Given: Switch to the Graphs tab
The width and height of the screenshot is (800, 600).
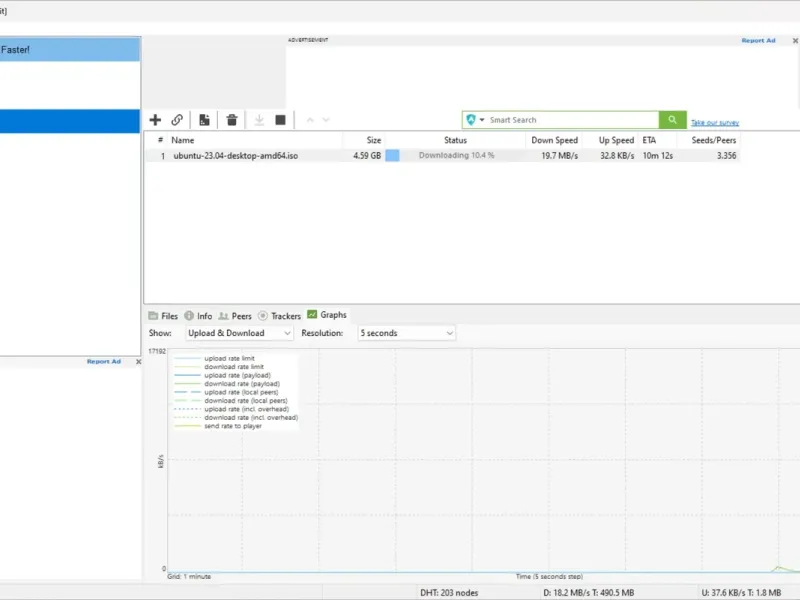Looking at the screenshot, I should [x=327, y=315].
